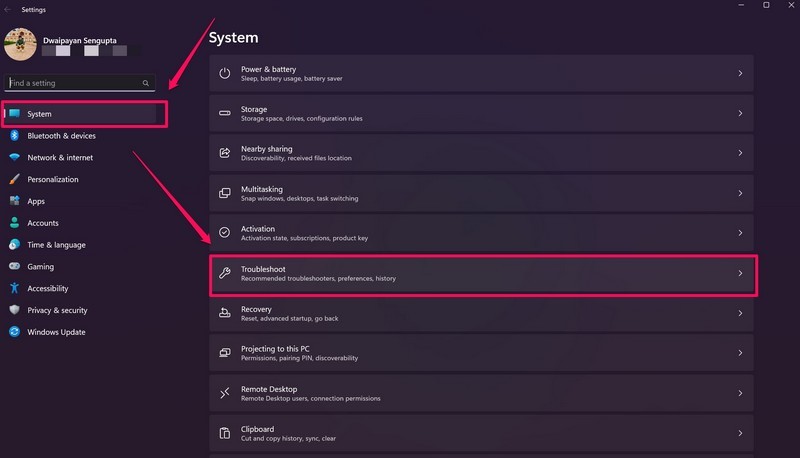
Task: Go to Personalization settings
Action: pyautogui.click(x=52, y=180)
